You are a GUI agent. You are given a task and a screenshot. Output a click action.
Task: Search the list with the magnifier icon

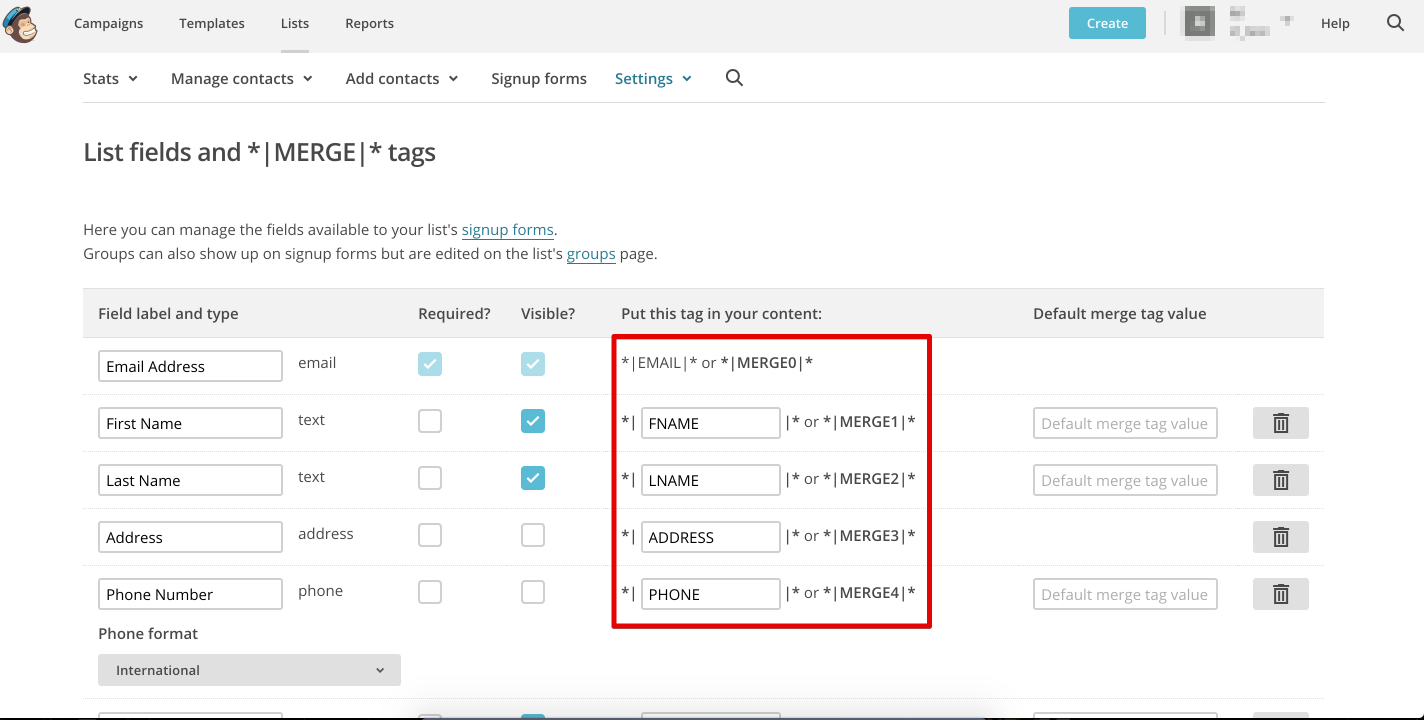[x=734, y=78]
